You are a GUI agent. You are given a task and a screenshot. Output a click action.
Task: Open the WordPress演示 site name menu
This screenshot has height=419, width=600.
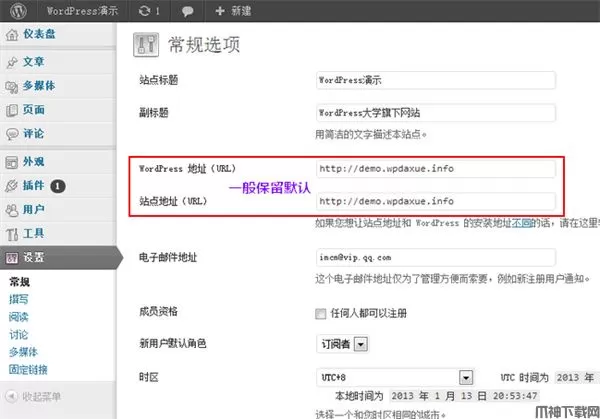click(82, 11)
